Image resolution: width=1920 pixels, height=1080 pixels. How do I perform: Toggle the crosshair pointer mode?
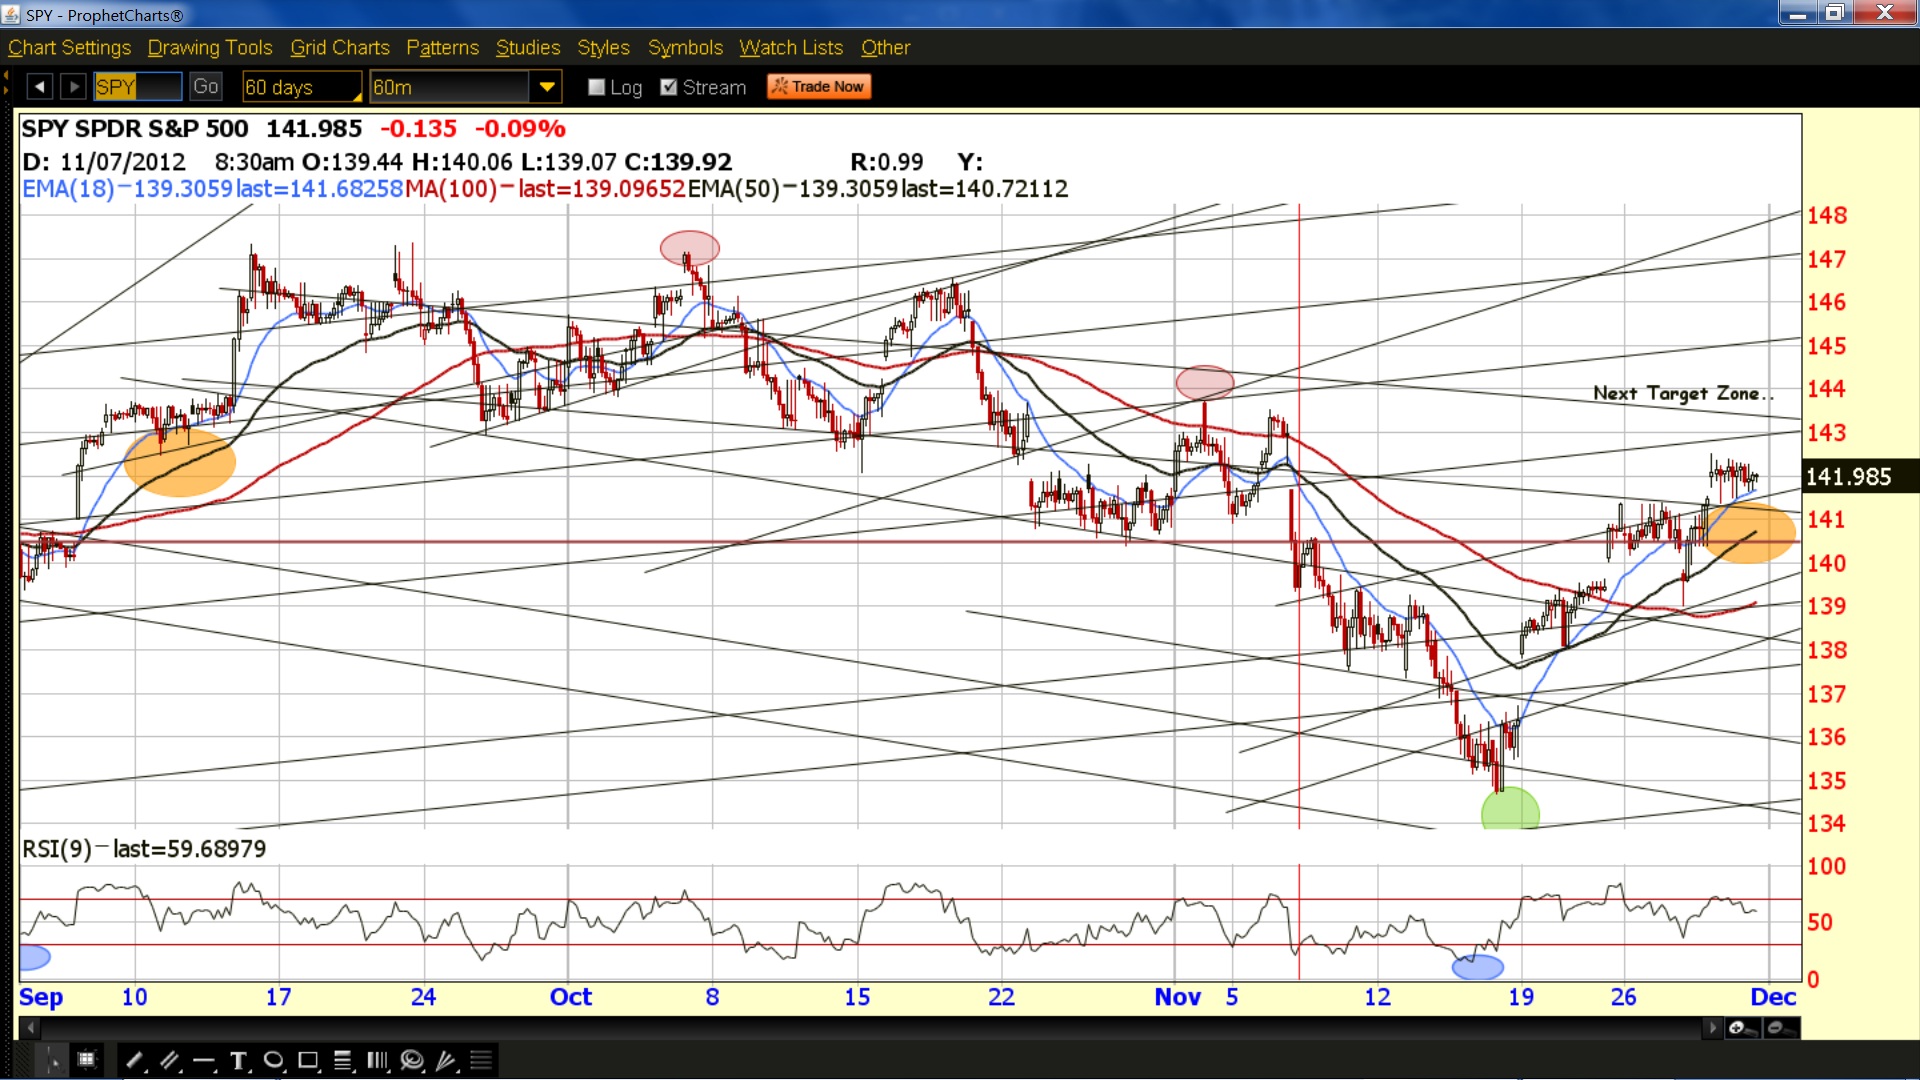pos(52,1060)
